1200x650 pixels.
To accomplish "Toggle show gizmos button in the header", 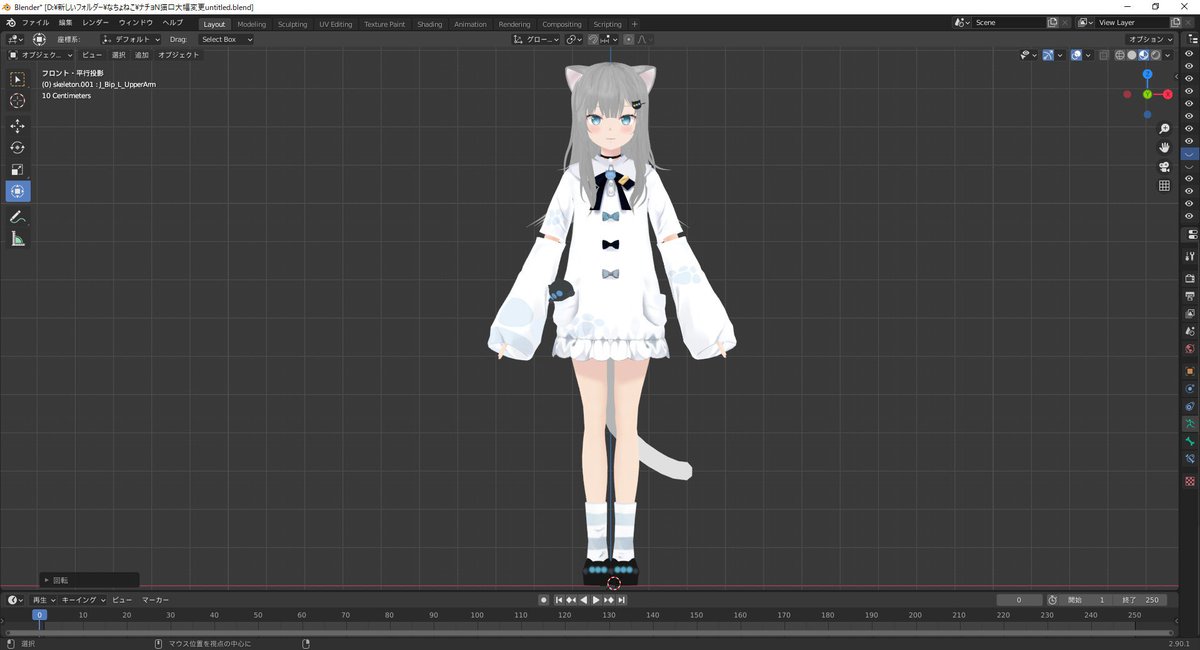I will click(1048, 55).
